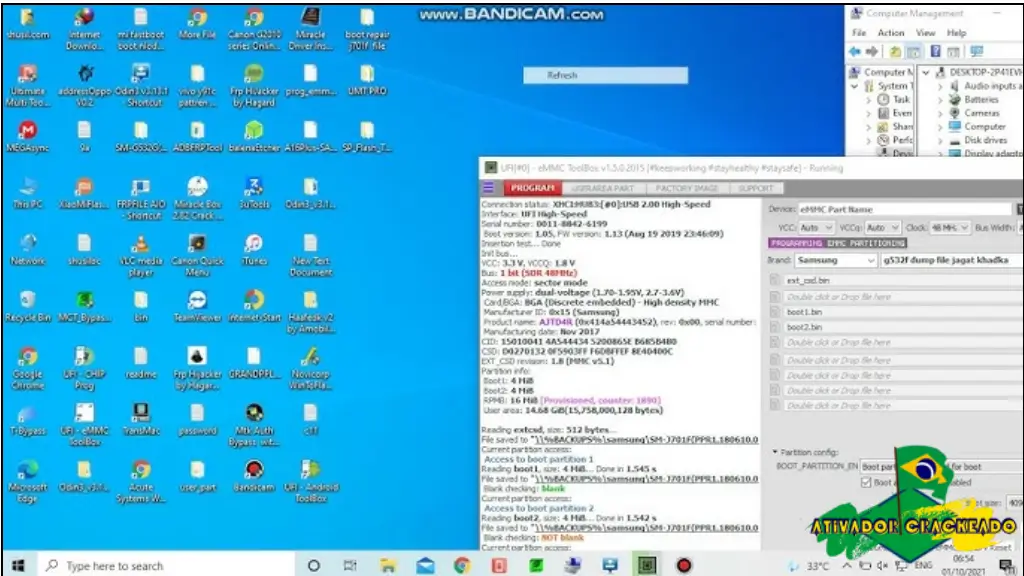
Task: Select the iTunes desktop icon
Action: (x=254, y=249)
